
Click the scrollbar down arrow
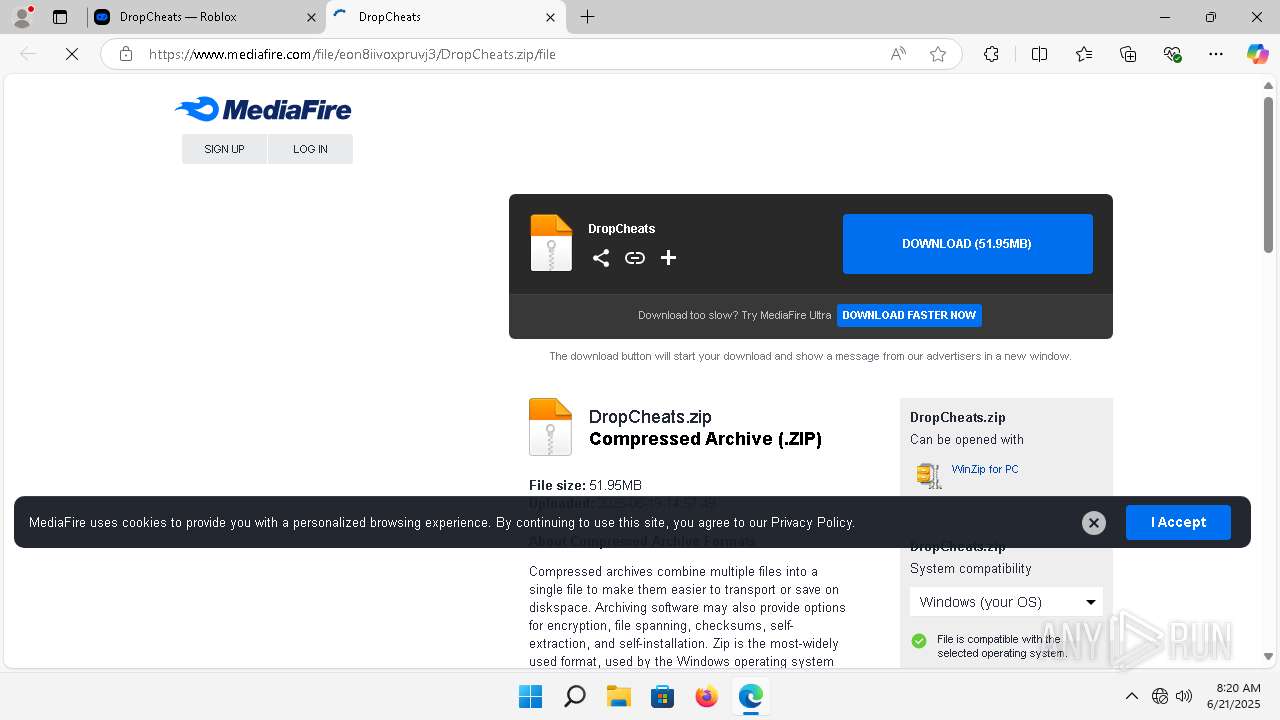1268,657
